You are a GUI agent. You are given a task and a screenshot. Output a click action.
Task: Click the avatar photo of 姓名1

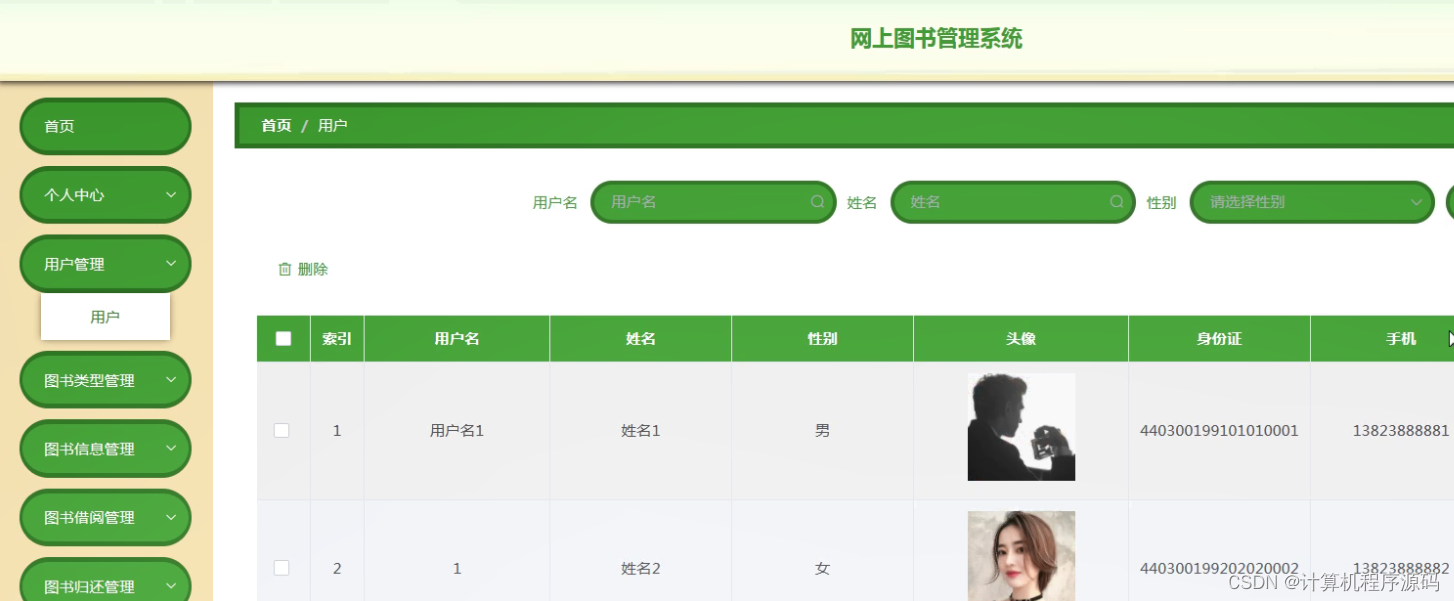pos(1021,426)
